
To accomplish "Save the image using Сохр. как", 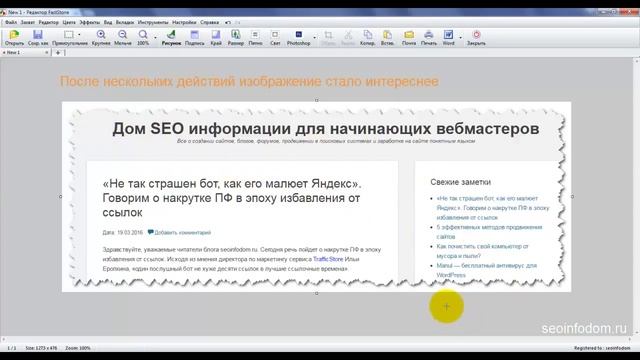I will tap(38, 38).
